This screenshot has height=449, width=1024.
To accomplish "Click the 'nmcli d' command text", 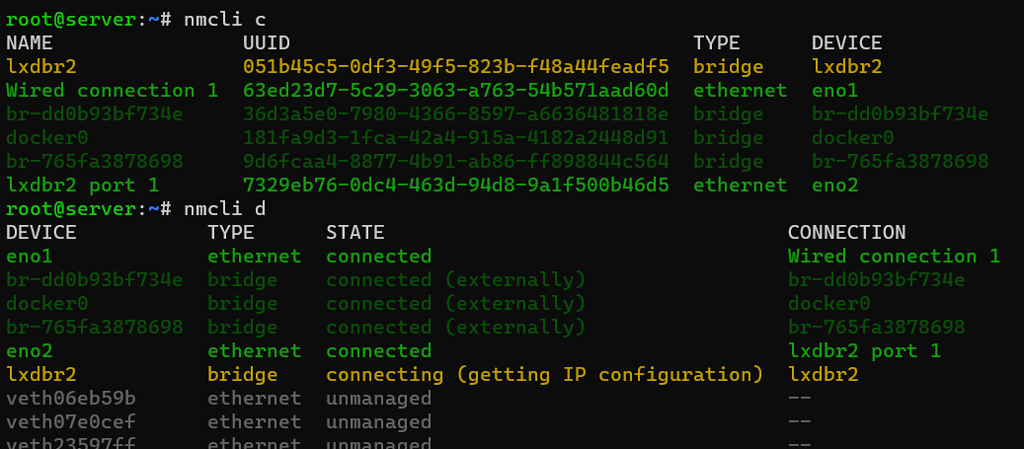I will pyautogui.click(x=225, y=209).
